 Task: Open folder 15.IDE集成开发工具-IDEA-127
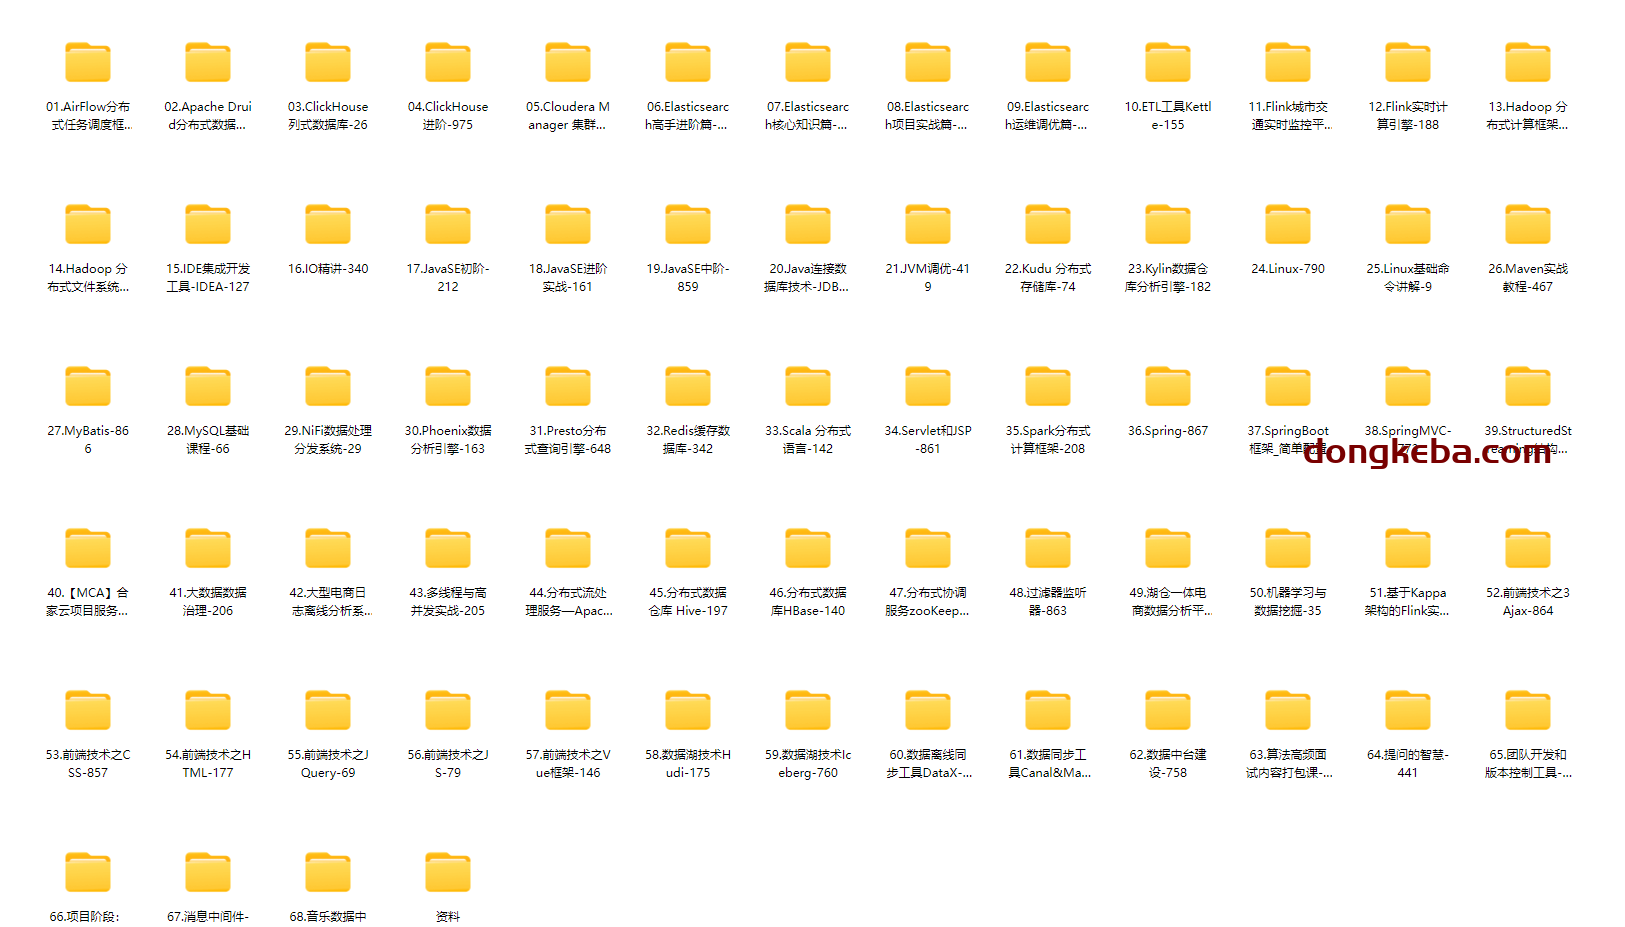[x=208, y=224]
